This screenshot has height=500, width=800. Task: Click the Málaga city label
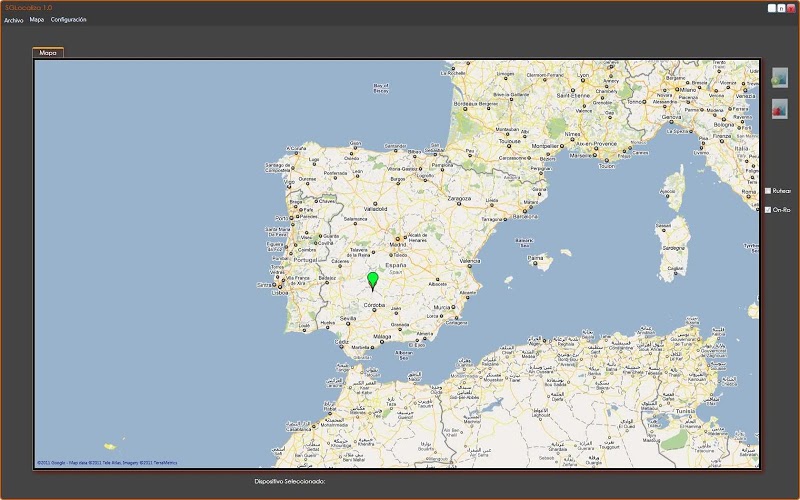(382, 336)
